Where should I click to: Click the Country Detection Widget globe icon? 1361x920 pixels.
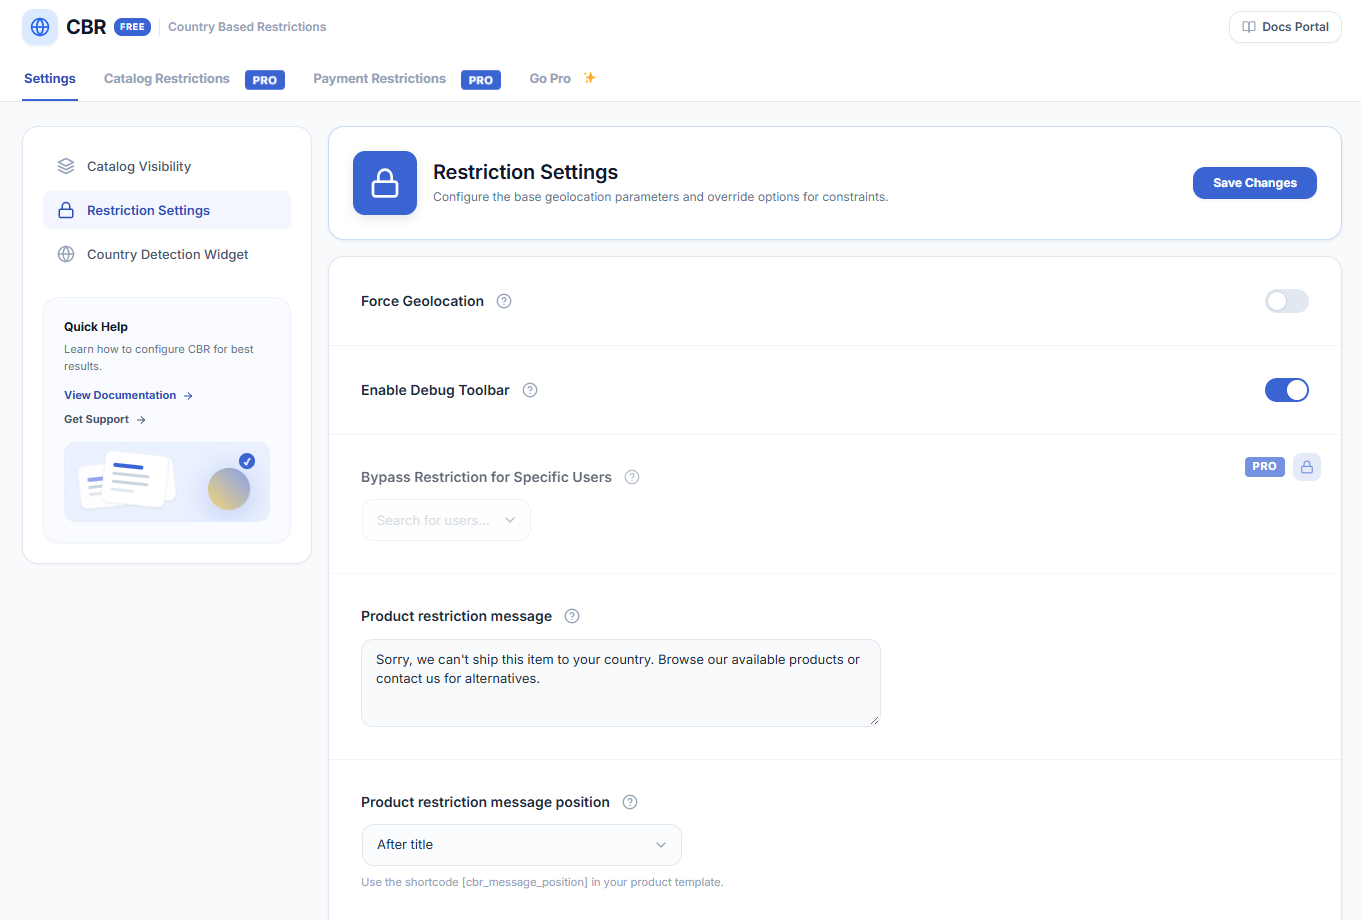coord(66,254)
